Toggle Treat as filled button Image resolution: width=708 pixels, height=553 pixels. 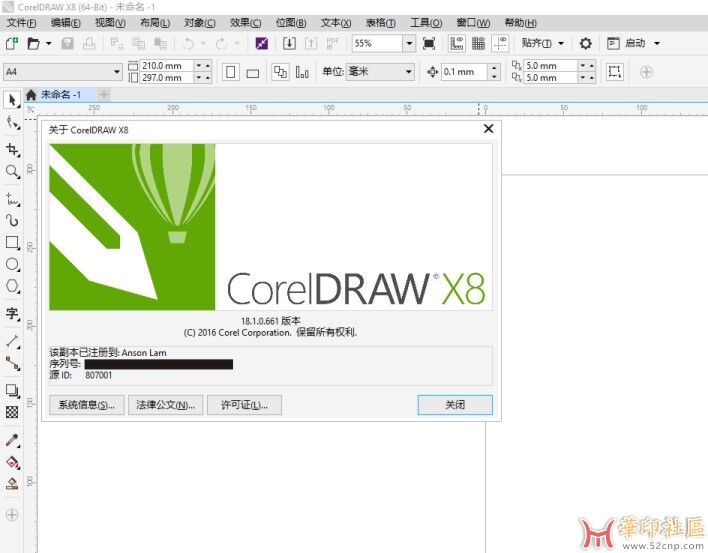[614, 72]
